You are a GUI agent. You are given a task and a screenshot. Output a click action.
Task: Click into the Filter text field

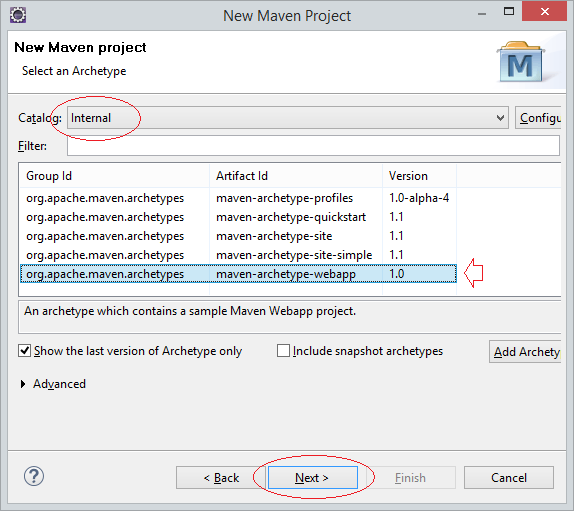click(313, 146)
